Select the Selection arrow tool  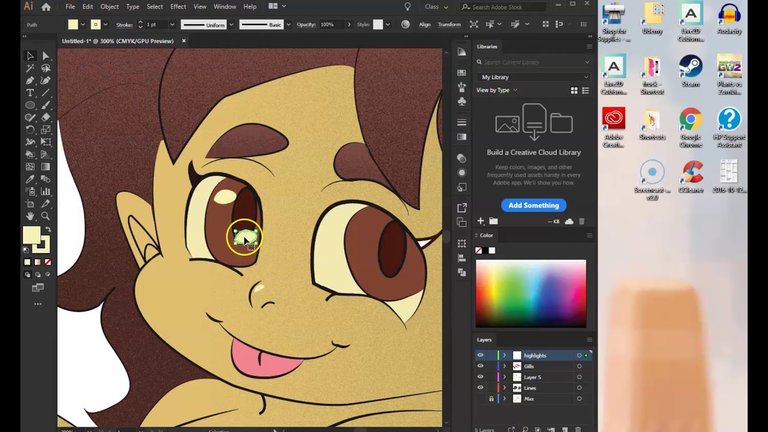(x=30, y=56)
